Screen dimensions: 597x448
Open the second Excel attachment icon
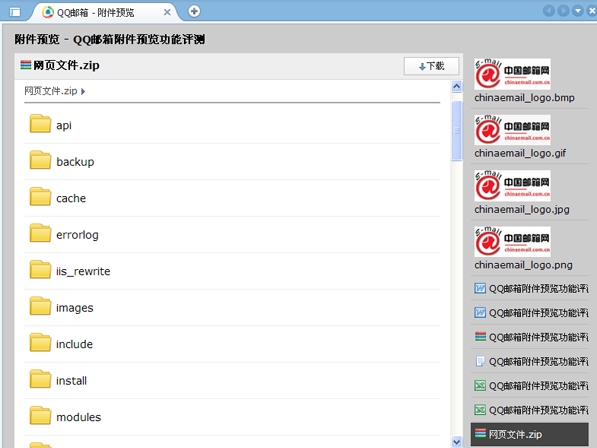(480, 410)
